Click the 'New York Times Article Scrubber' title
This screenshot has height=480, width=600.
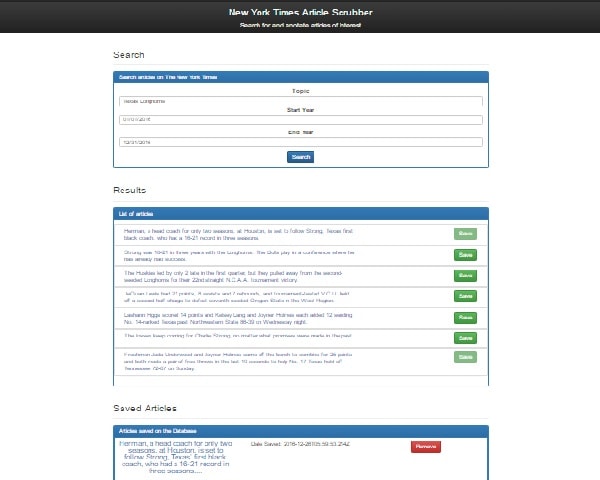pos(300,12)
